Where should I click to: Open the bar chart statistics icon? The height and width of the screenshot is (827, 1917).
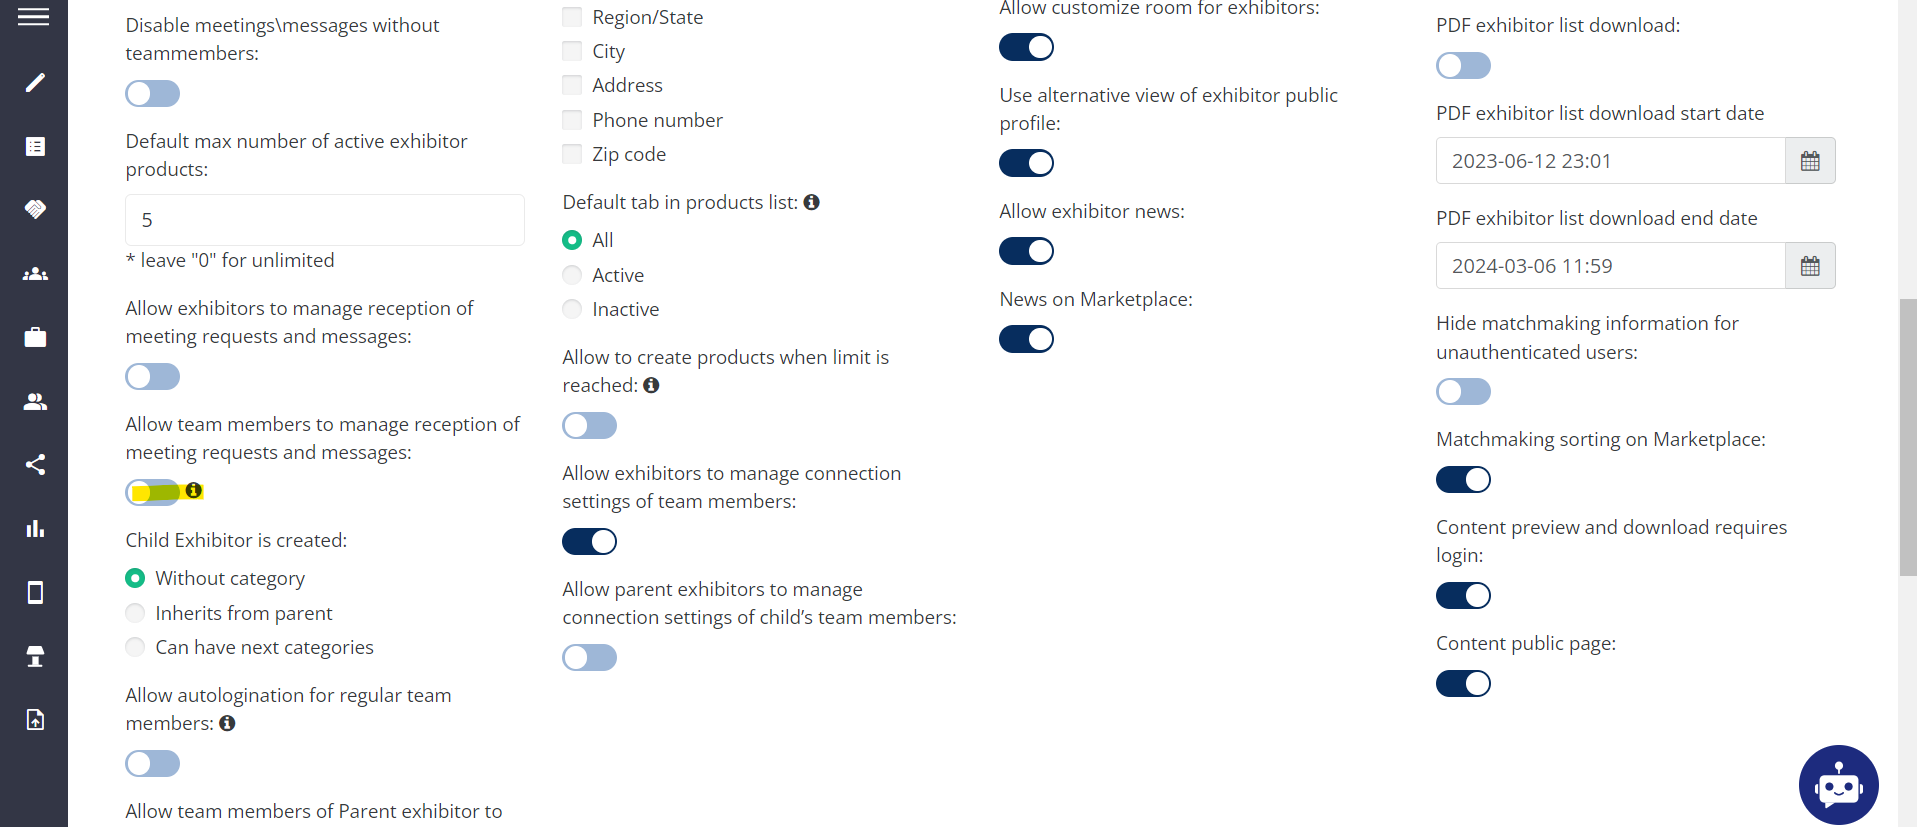point(35,529)
